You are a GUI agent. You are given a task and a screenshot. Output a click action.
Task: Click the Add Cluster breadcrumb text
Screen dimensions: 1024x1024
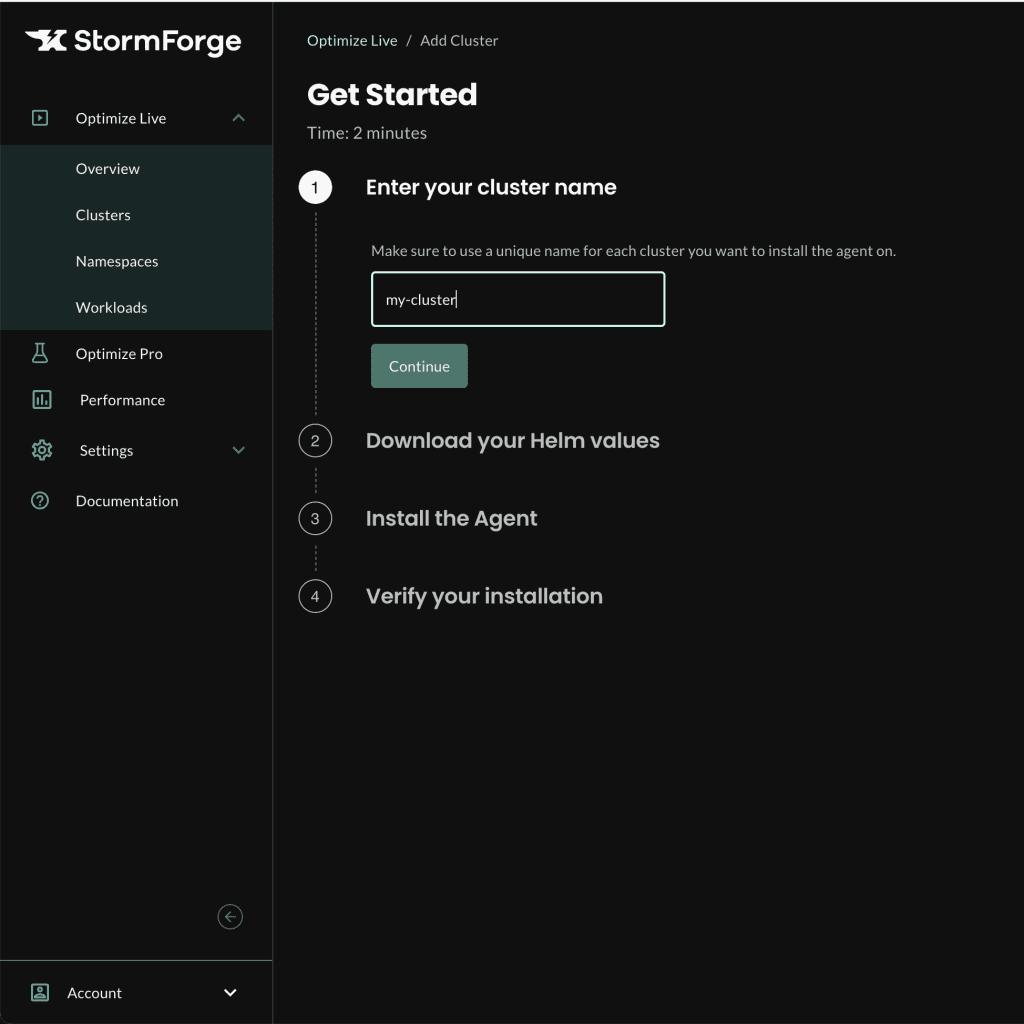click(459, 40)
